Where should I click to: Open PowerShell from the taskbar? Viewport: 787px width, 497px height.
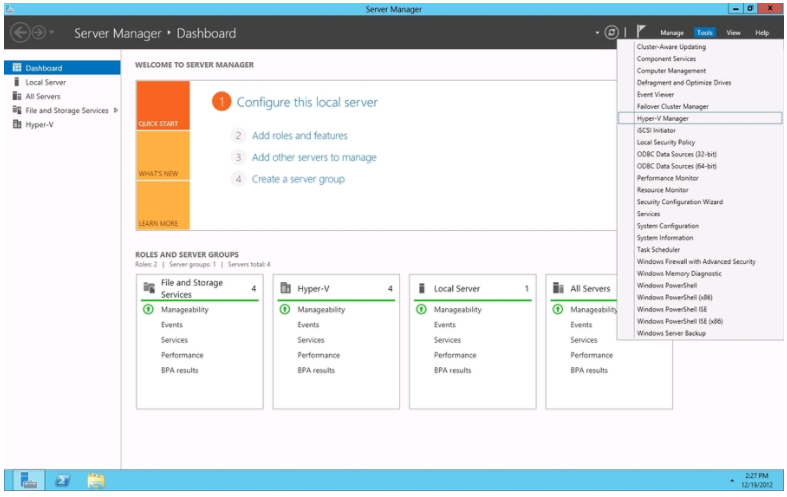(62, 480)
